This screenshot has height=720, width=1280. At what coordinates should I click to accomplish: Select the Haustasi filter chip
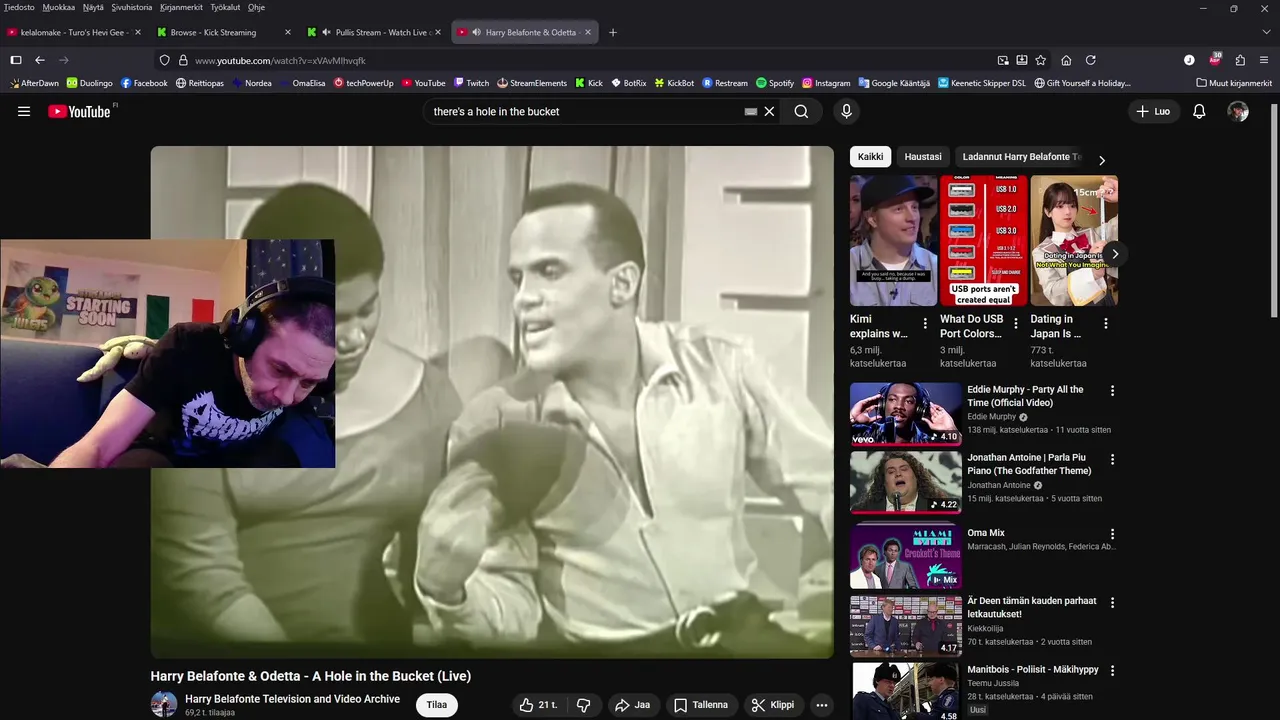point(923,157)
